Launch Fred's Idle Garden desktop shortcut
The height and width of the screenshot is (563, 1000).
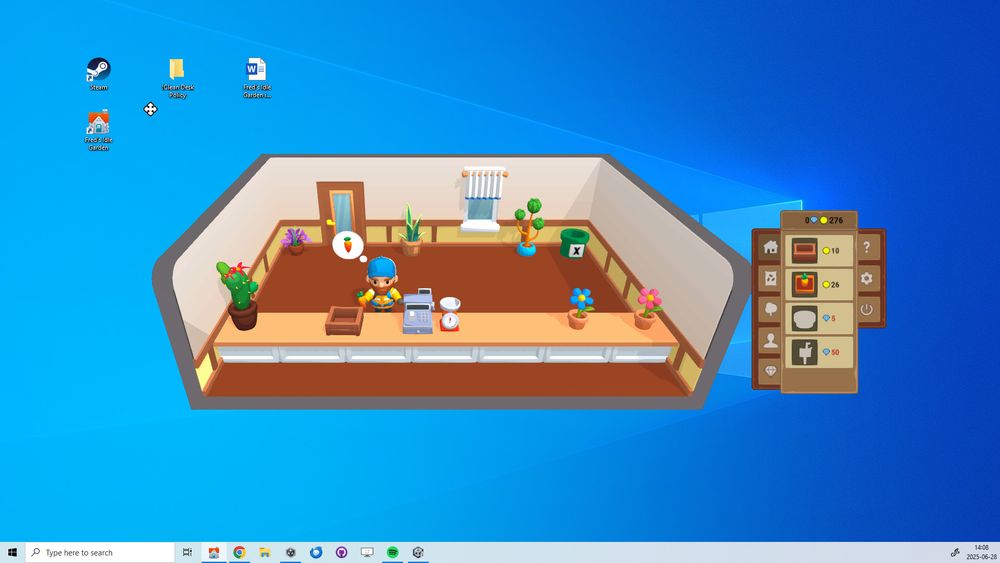(98, 131)
